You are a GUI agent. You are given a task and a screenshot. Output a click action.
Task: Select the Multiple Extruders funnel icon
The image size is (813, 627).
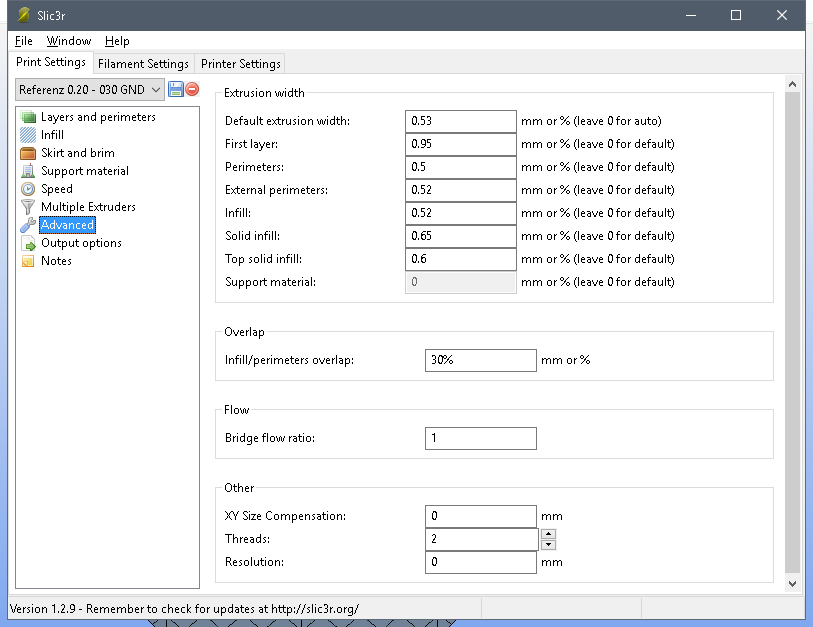(28, 207)
